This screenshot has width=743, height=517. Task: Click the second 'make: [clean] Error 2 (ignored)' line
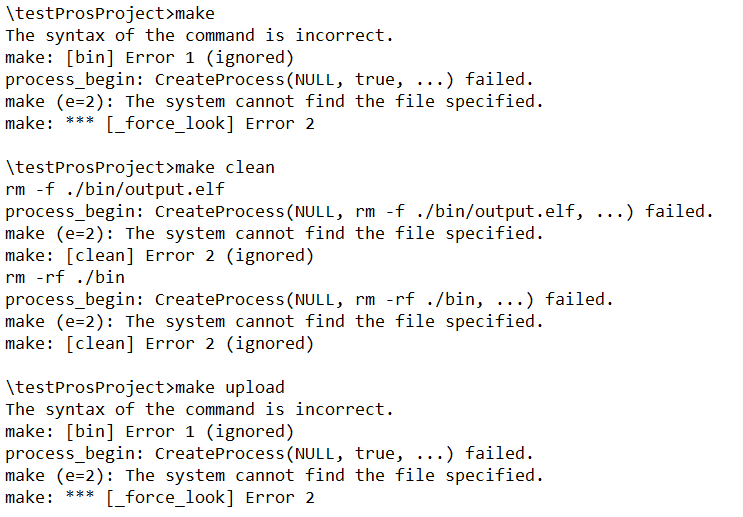[160, 344]
